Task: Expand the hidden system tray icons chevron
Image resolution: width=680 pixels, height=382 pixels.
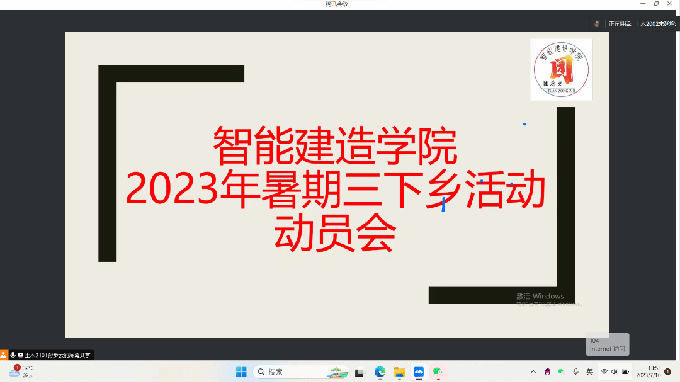Action: 533,372
